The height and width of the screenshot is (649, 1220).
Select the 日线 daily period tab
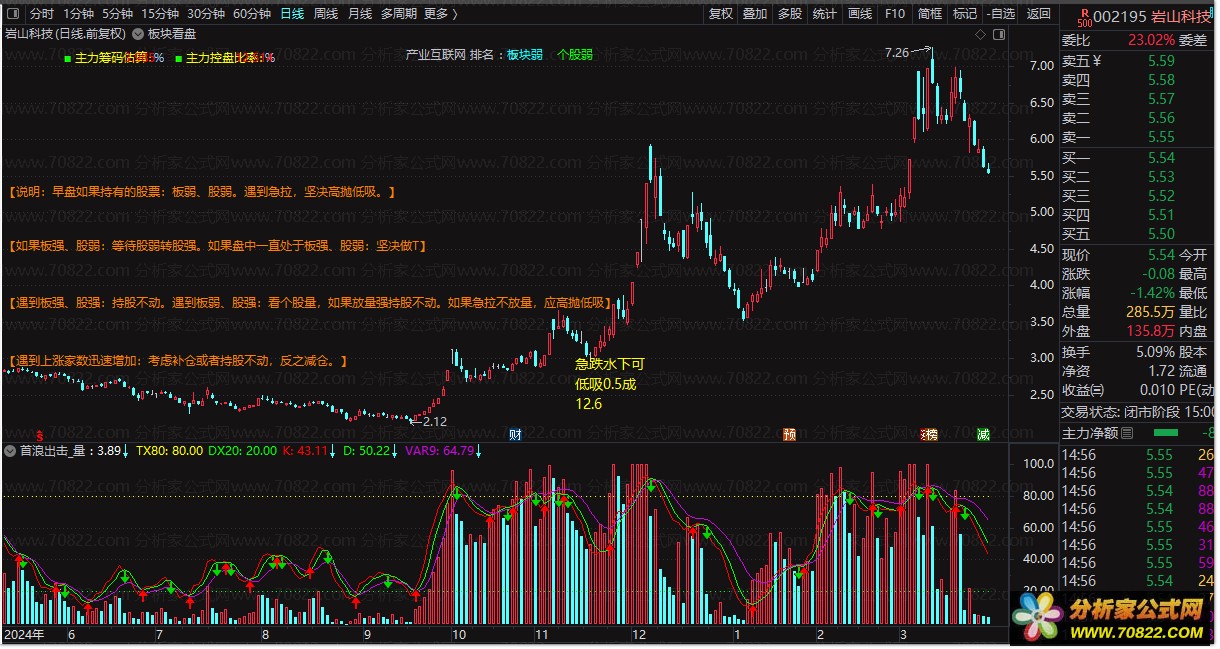tap(292, 14)
